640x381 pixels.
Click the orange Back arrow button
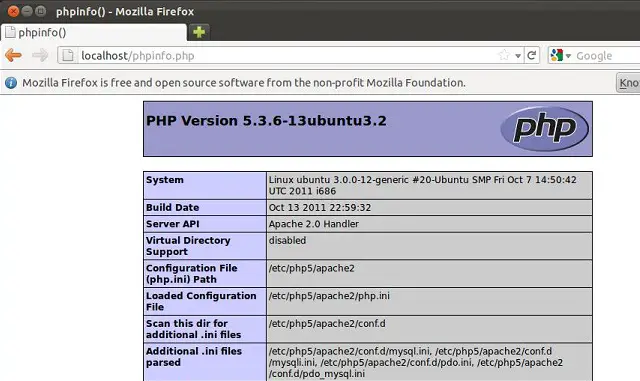tap(13, 55)
